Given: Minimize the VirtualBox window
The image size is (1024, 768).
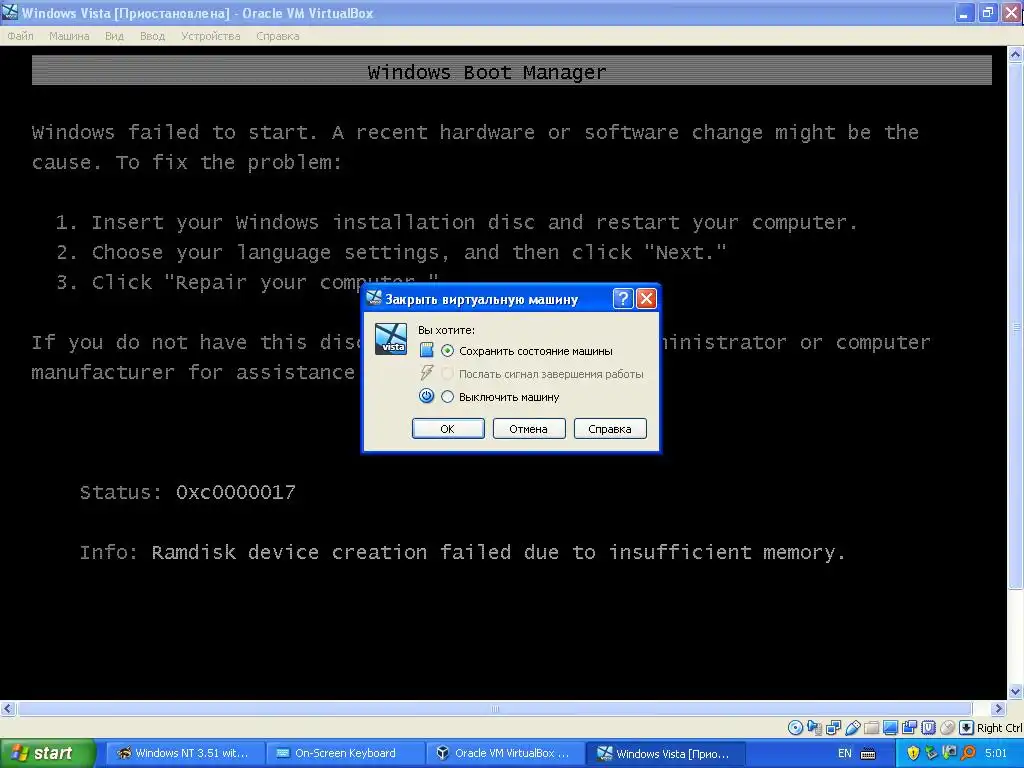Looking at the screenshot, I should click(x=965, y=12).
